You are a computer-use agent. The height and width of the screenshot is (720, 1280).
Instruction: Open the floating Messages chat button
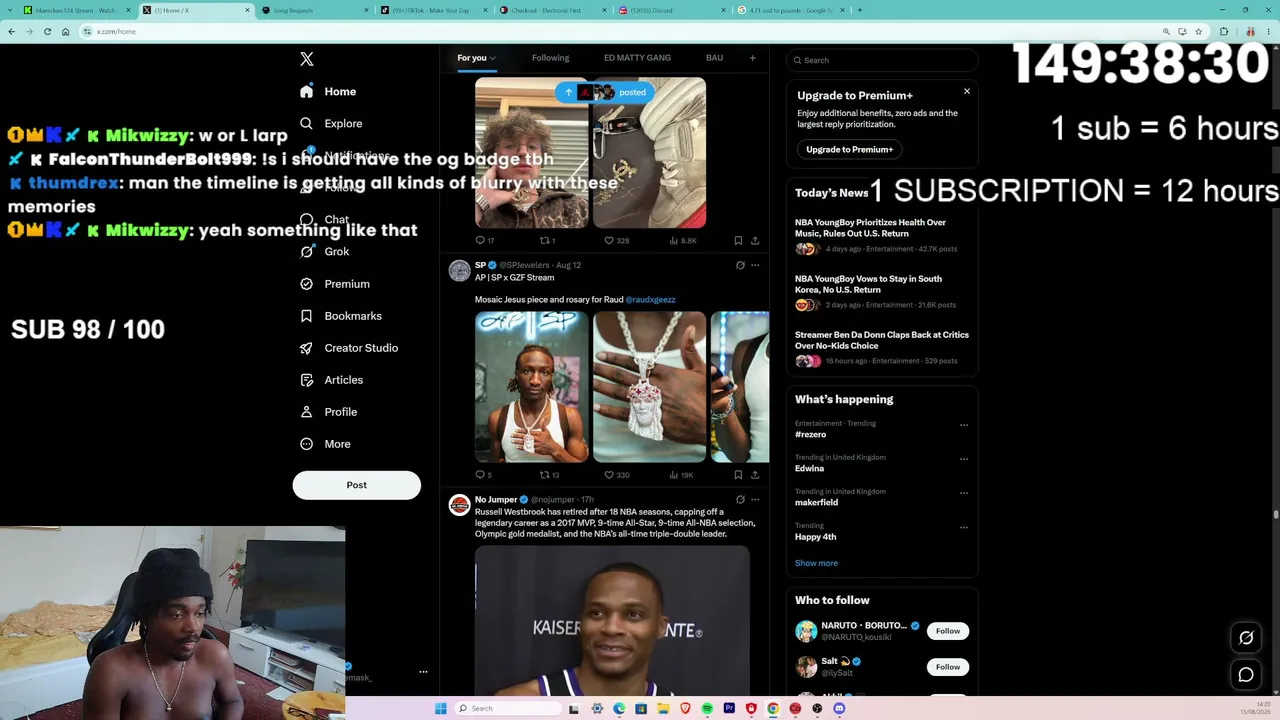[x=1246, y=675]
